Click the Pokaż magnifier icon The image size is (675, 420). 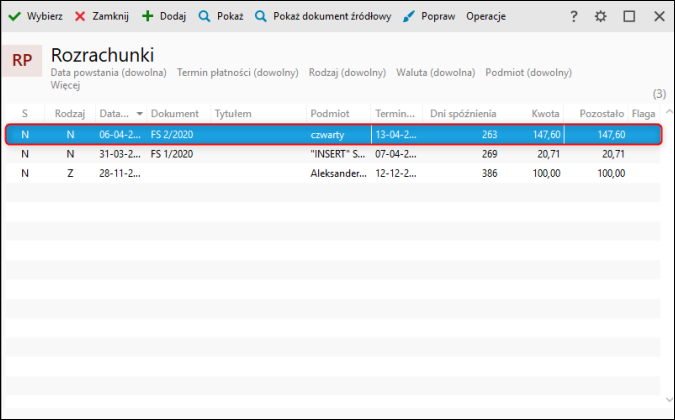(204, 16)
